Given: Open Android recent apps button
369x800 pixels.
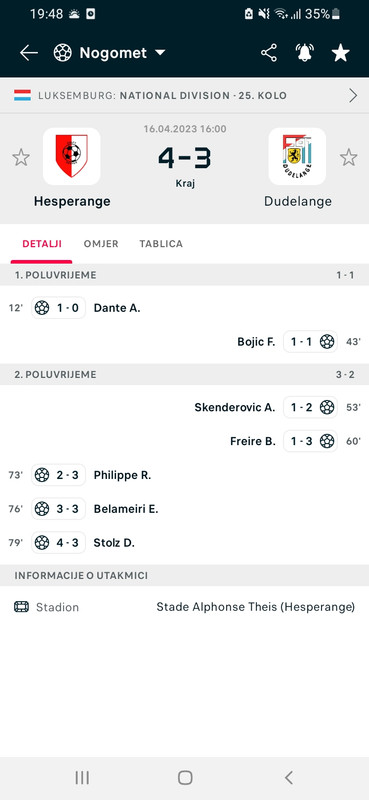Looking at the screenshot, I should (x=82, y=778).
